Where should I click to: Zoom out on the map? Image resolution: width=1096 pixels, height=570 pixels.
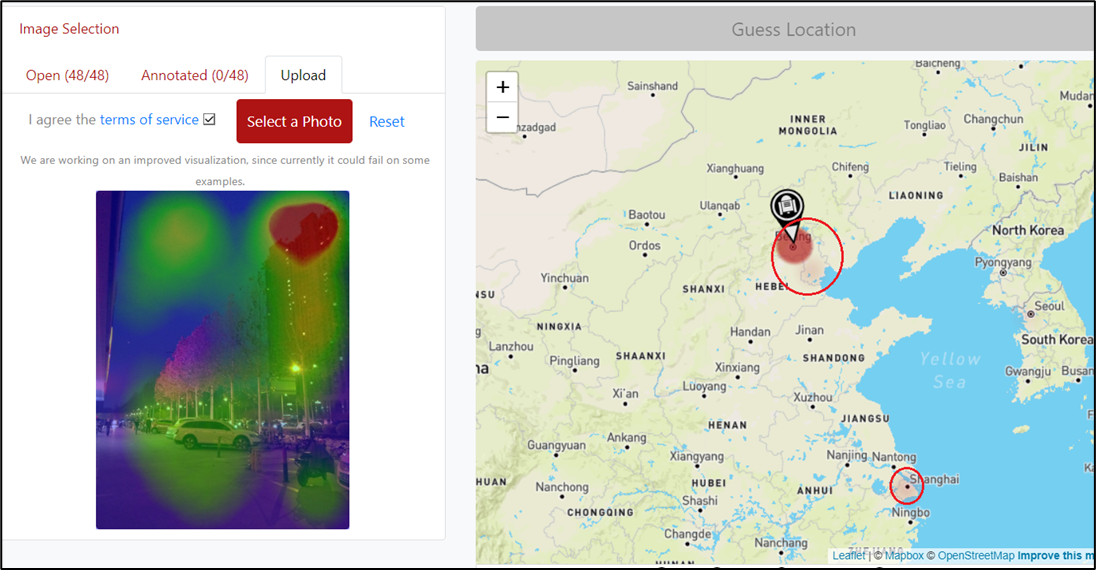click(502, 117)
